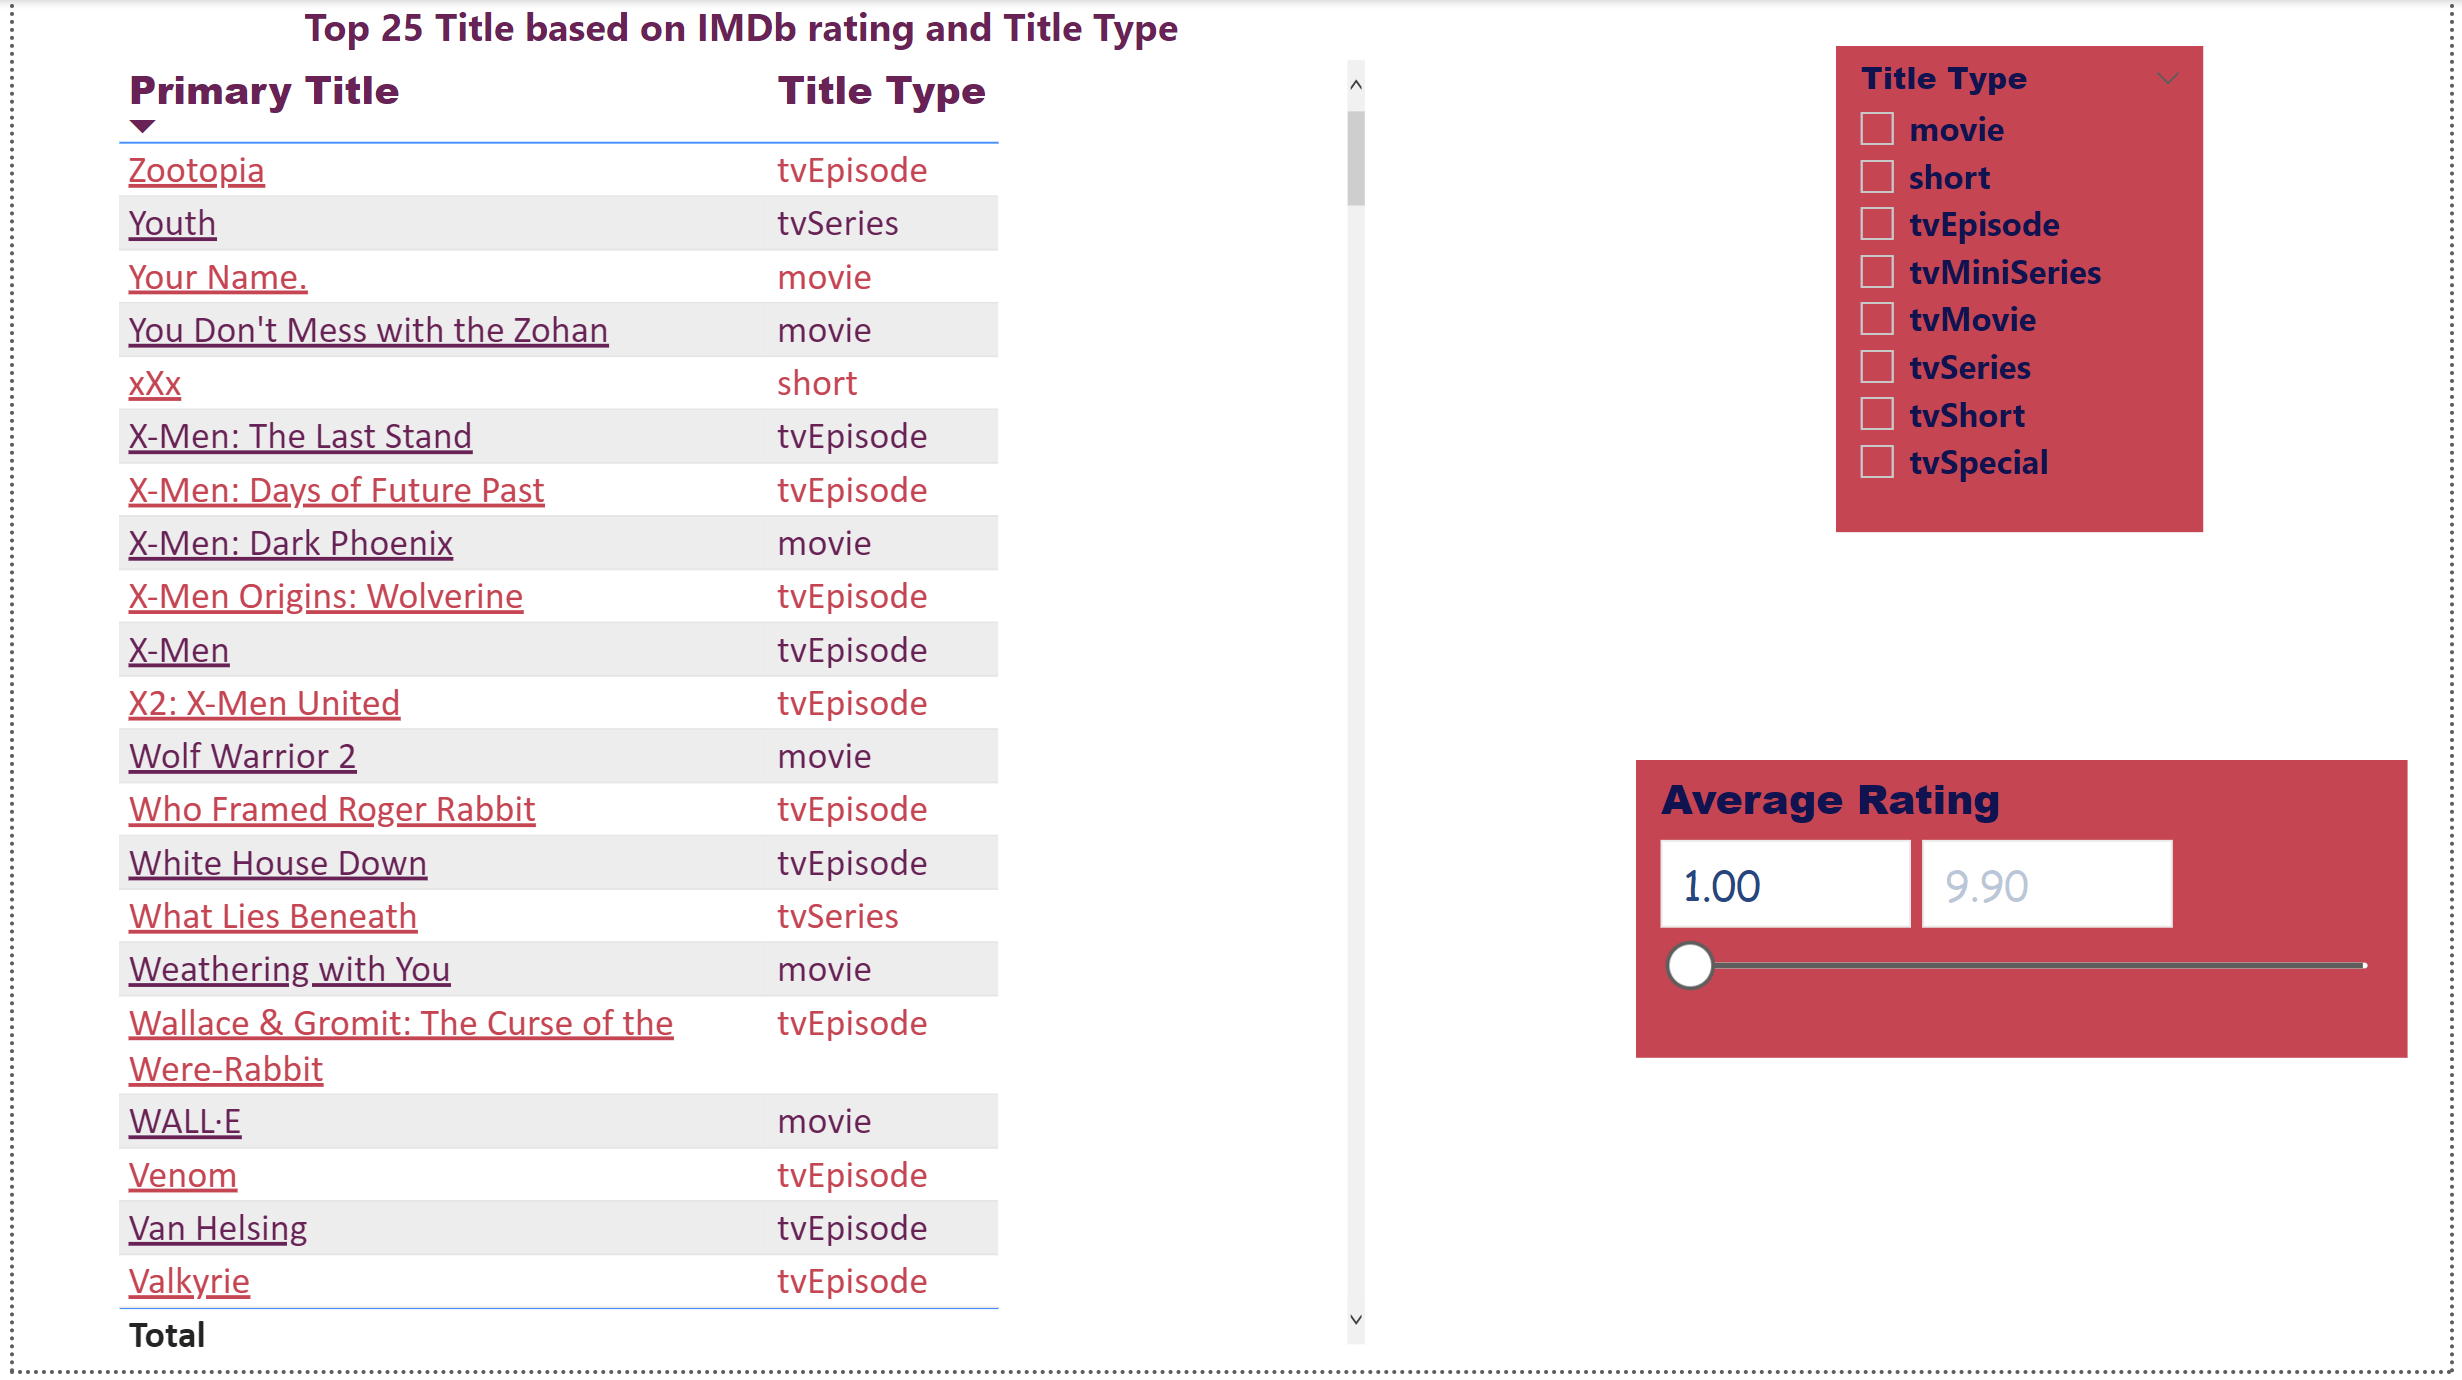Open the Who Framed Roger Rabbit link
Screen dimensions: 2462x1380
click(331, 809)
